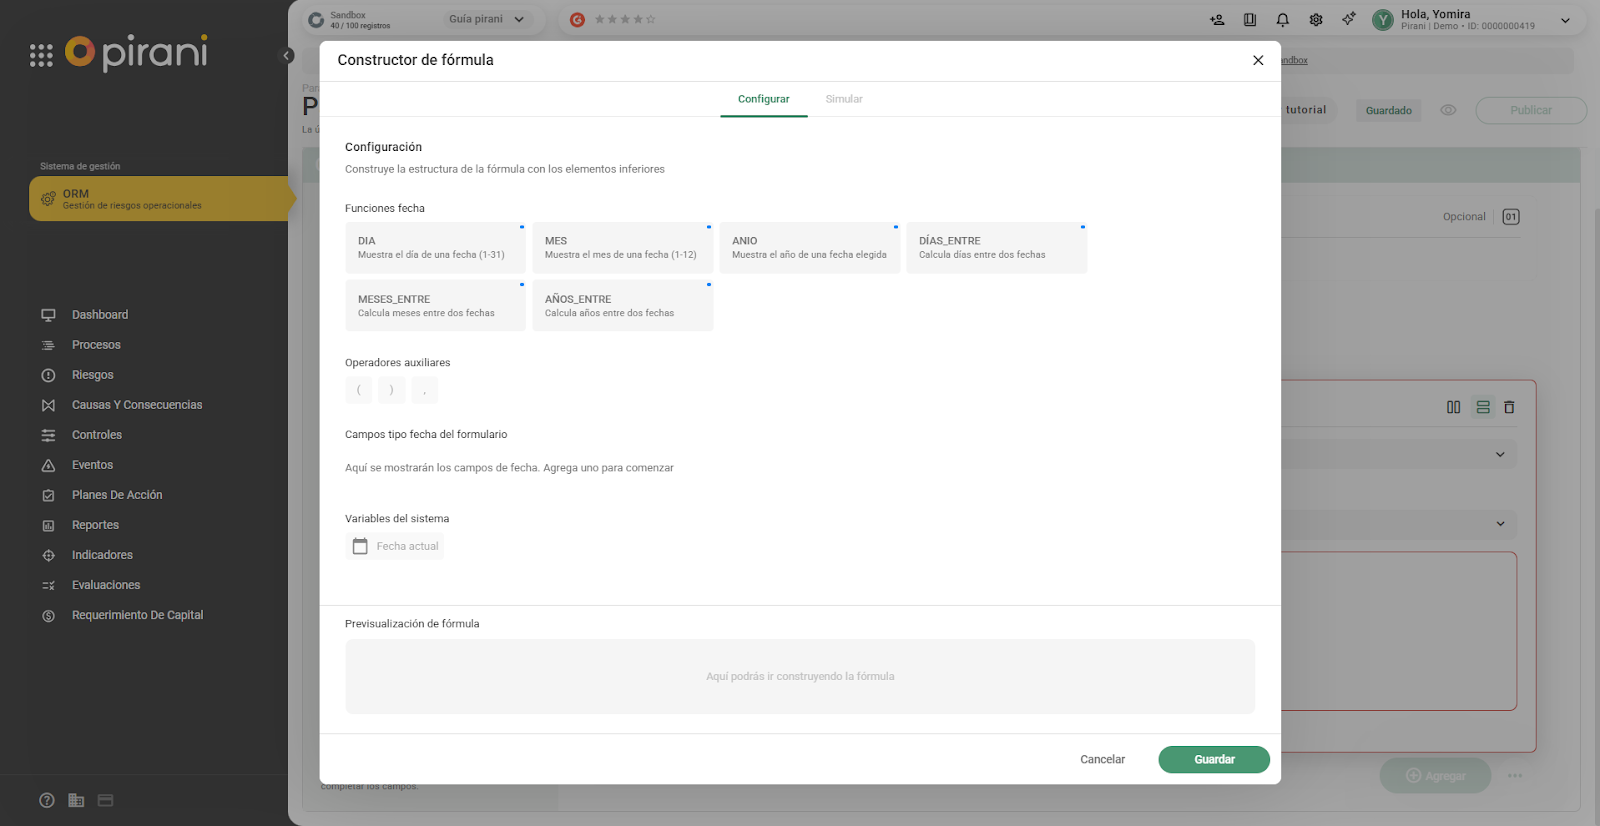This screenshot has width=1600, height=826.
Task: Click the notifications bell icon
Action: (1282, 20)
